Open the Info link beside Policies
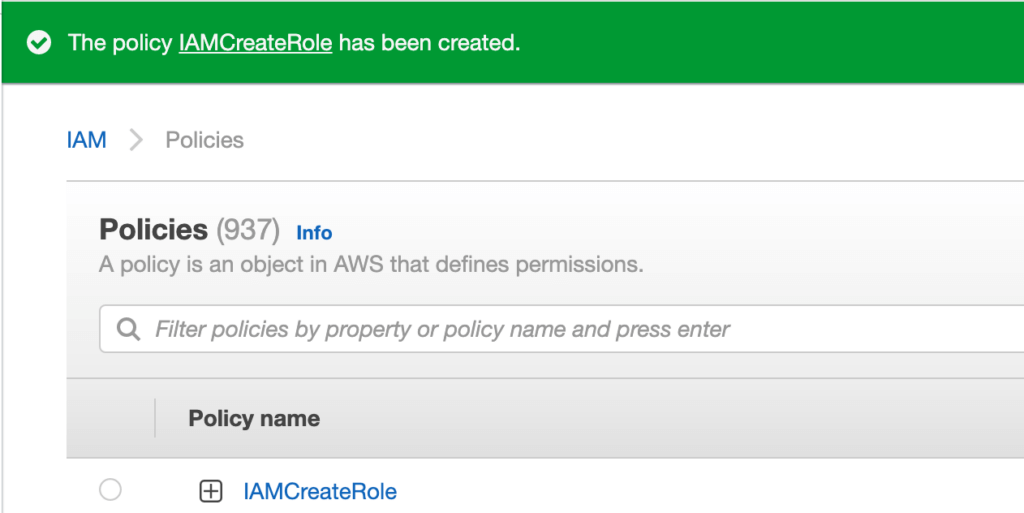Viewport: 1024px width, 513px height. coord(314,232)
